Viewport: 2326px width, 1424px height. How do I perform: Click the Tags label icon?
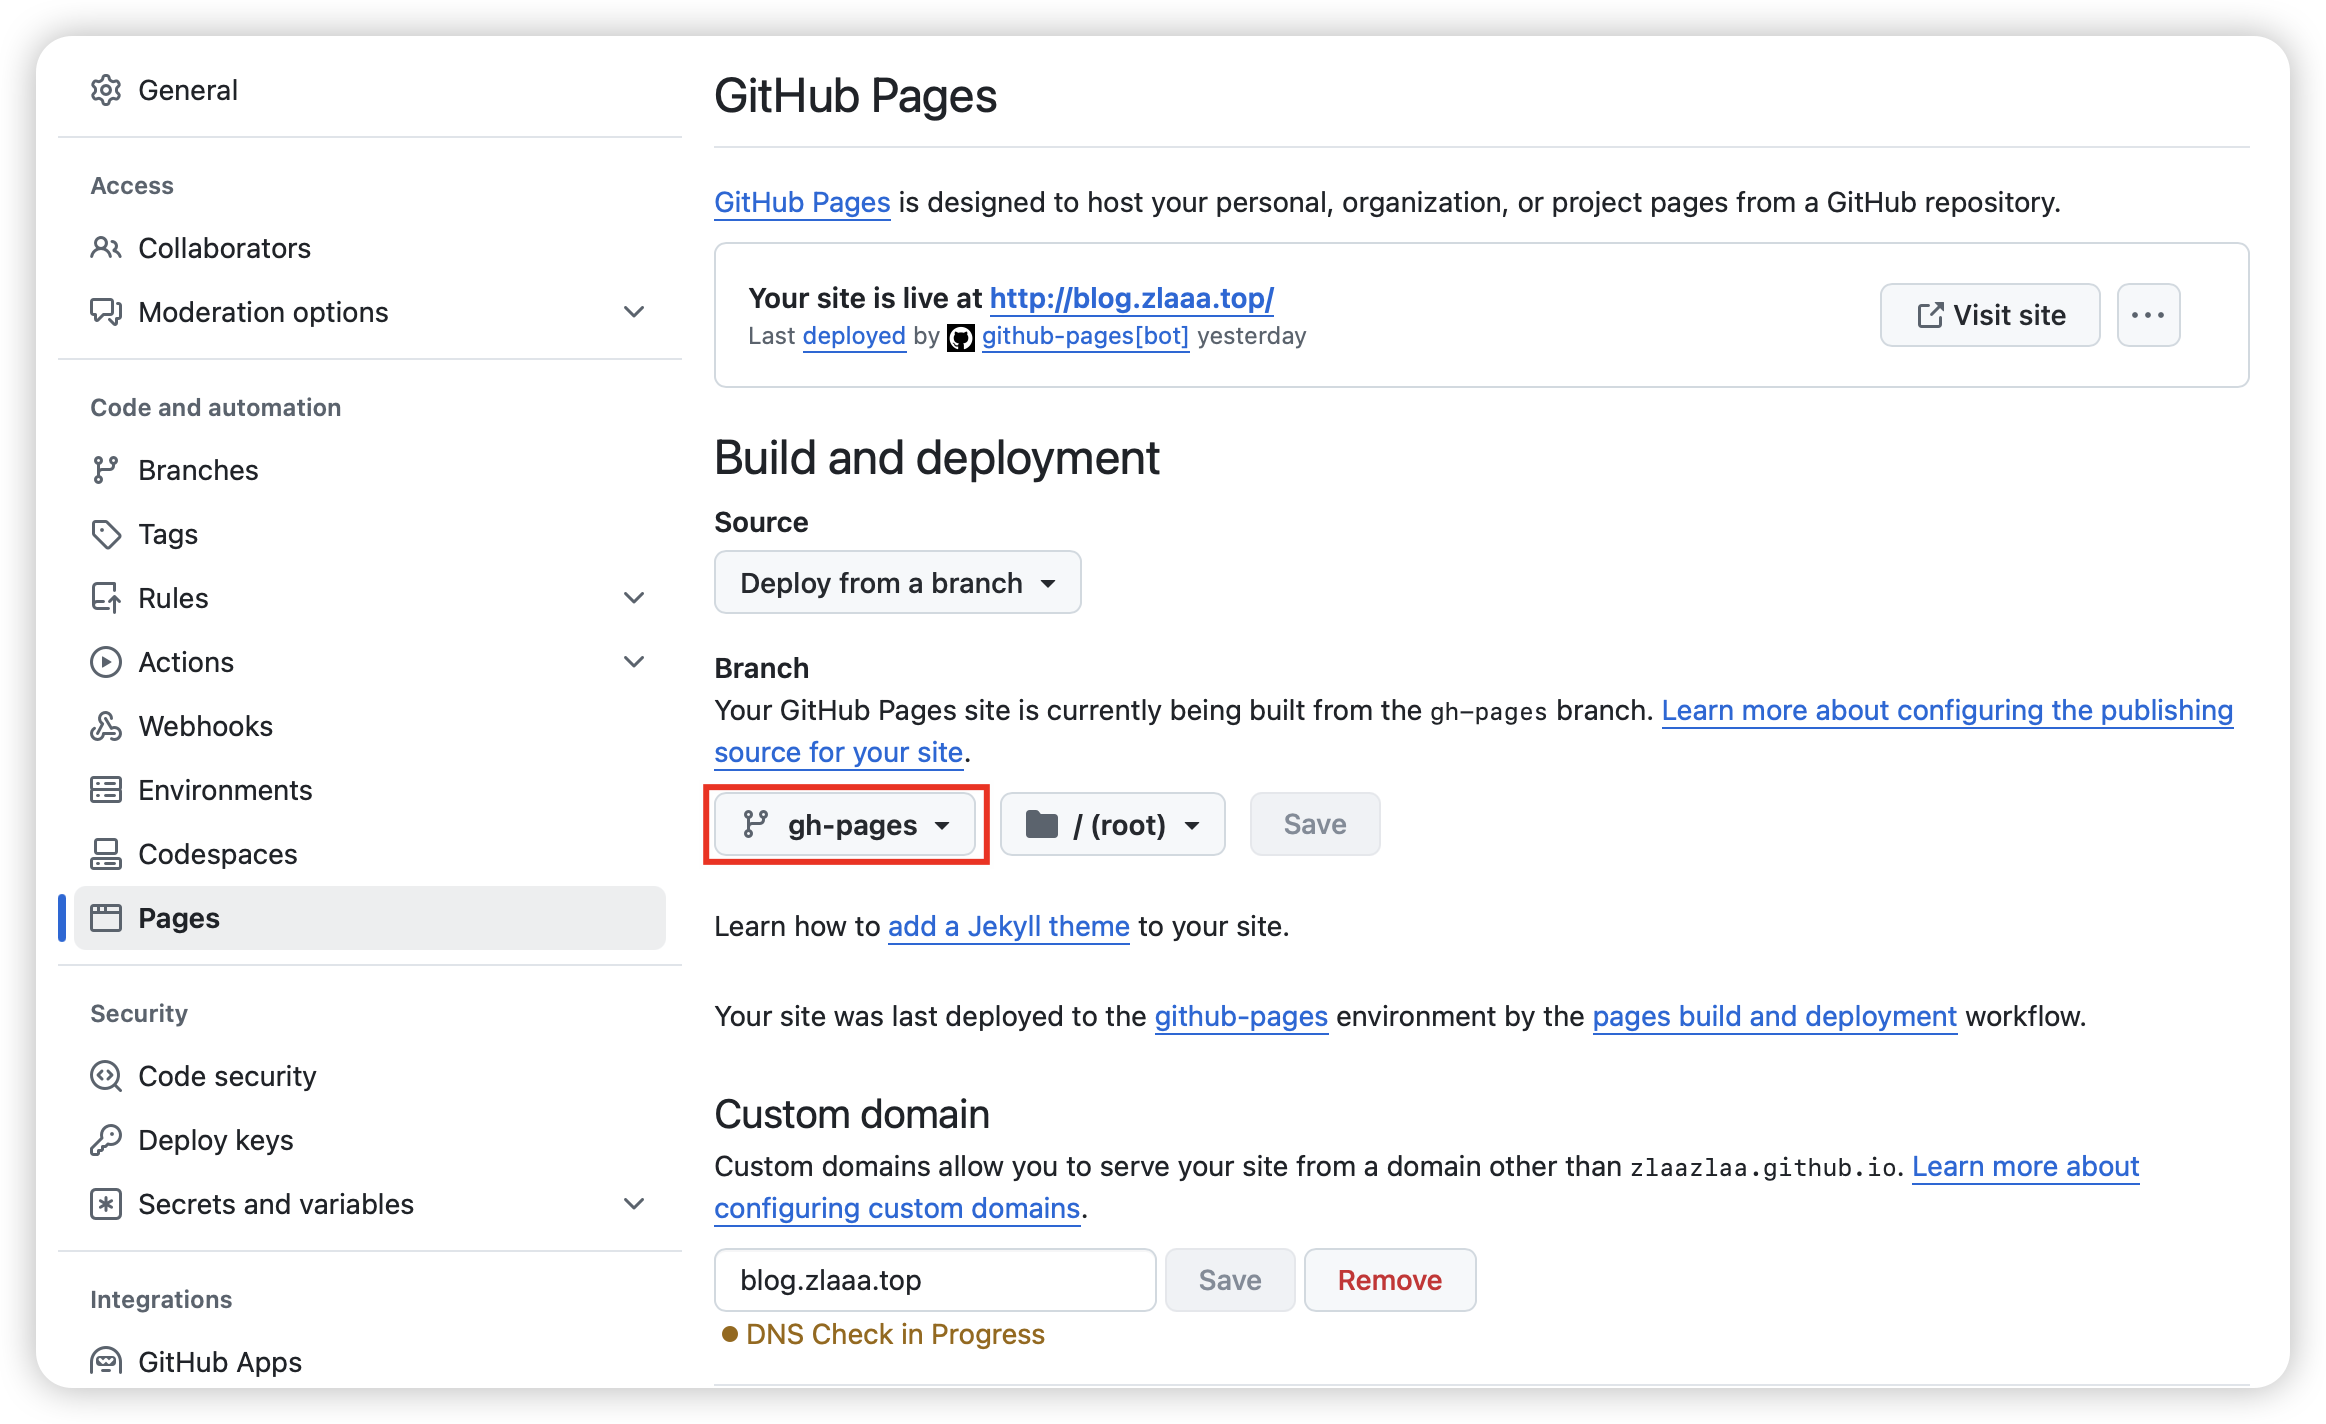point(106,534)
